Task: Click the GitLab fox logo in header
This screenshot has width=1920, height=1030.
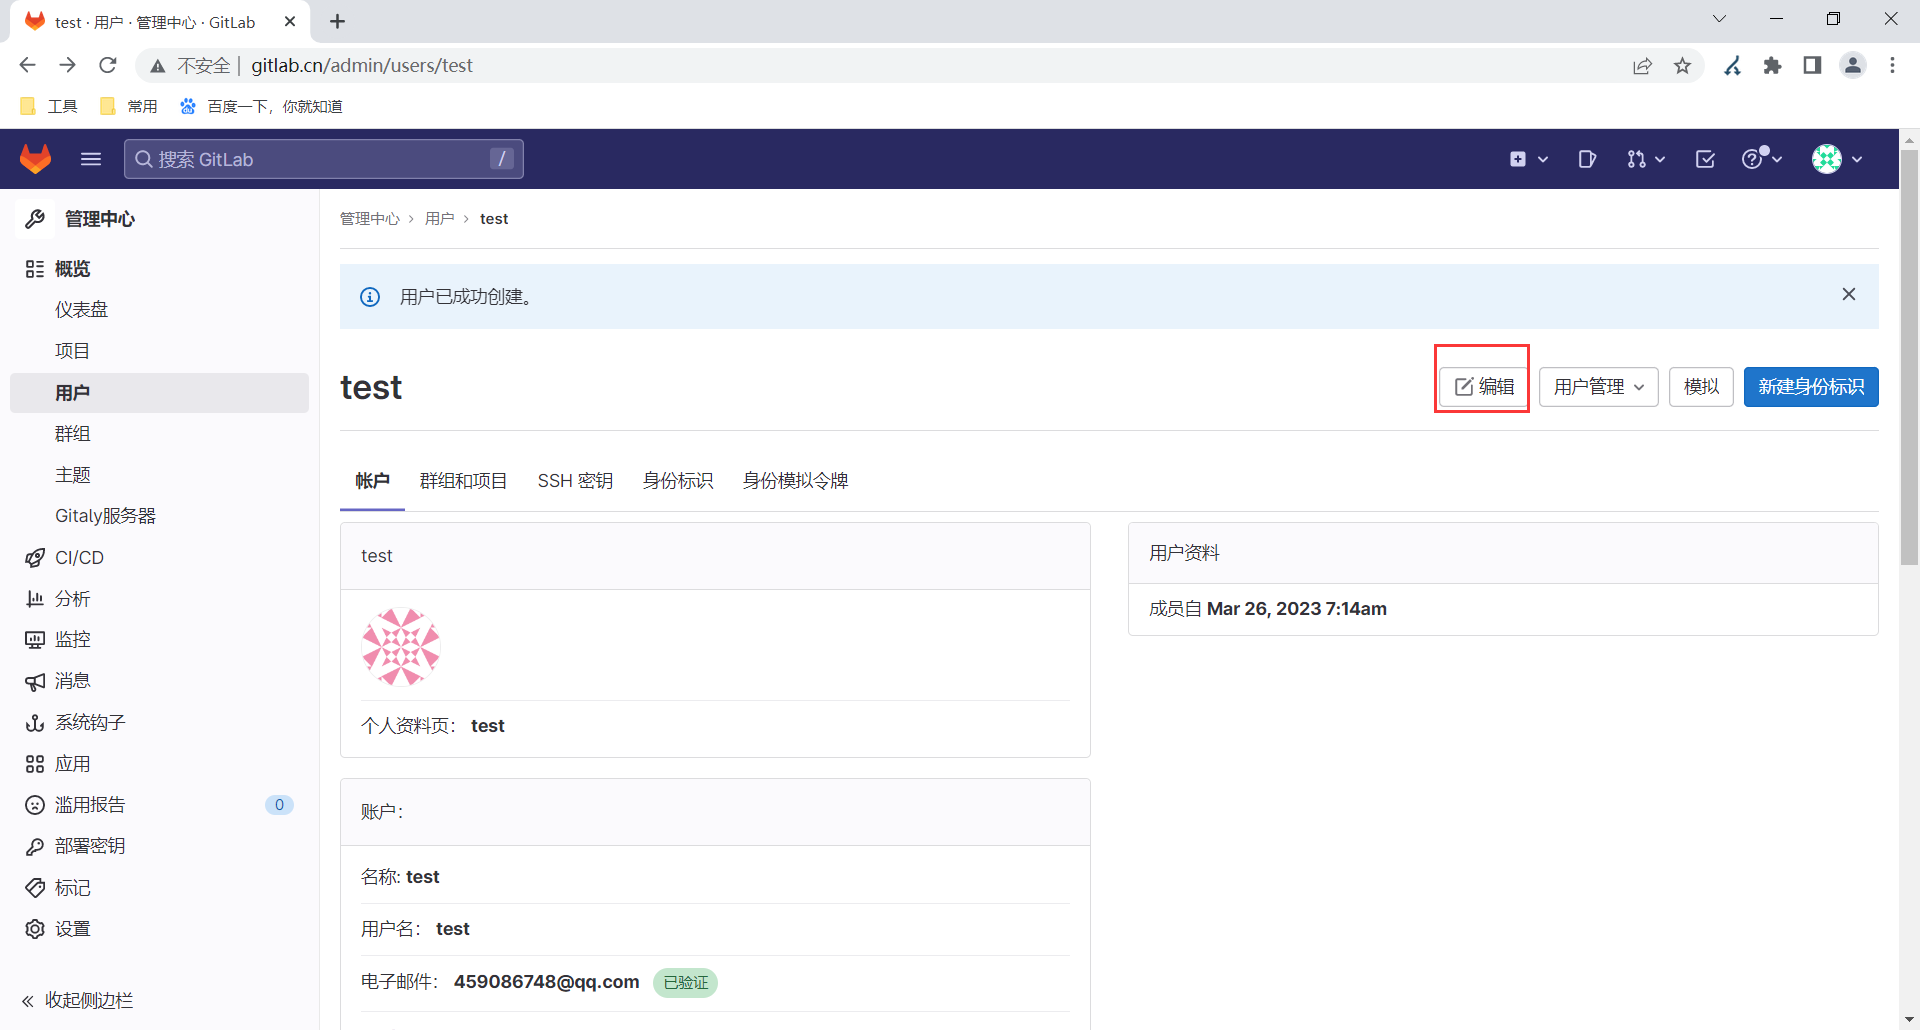Action: pyautogui.click(x=36, y=159)
